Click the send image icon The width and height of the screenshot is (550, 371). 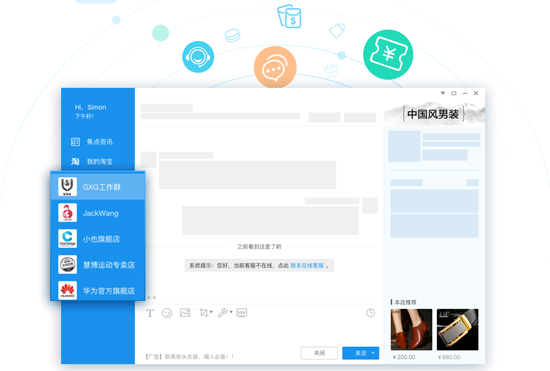185,312
